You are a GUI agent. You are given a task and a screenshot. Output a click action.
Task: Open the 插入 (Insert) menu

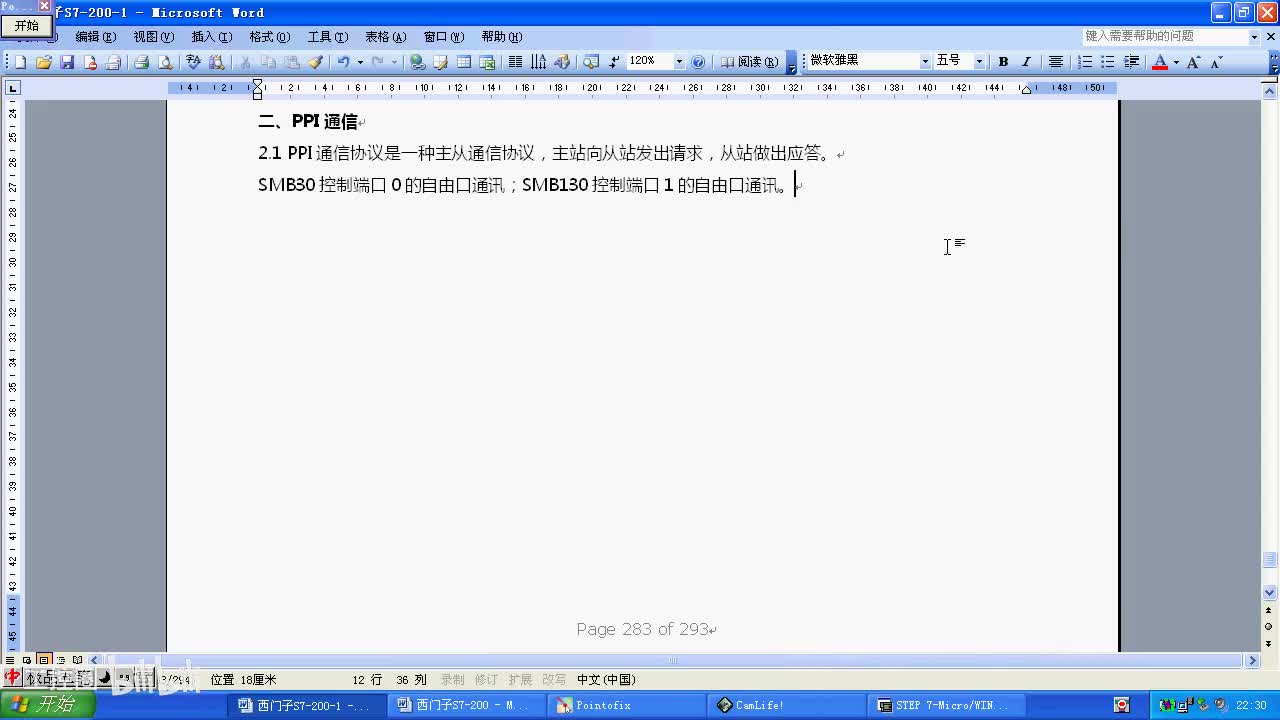211,37
